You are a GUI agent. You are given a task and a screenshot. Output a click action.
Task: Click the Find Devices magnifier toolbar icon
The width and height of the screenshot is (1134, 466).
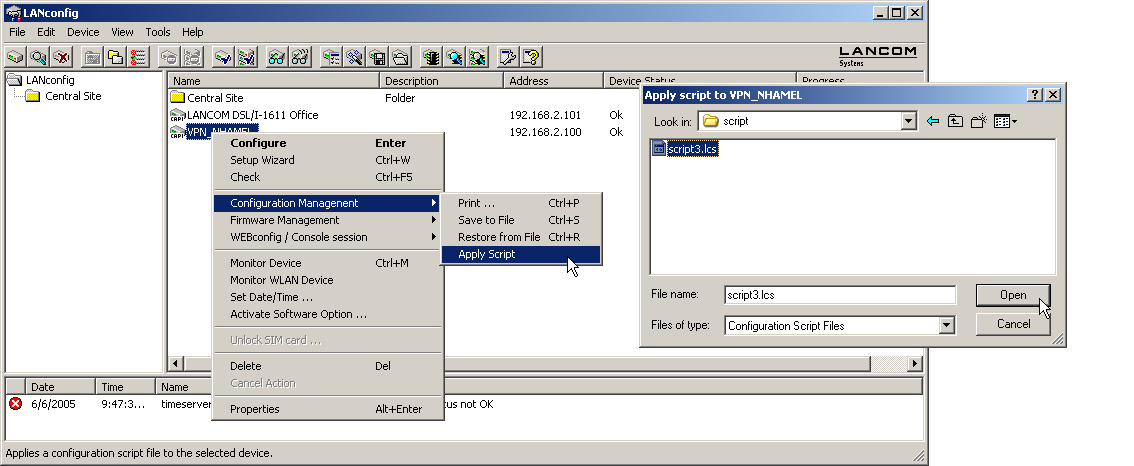click(x=39, y=57)
